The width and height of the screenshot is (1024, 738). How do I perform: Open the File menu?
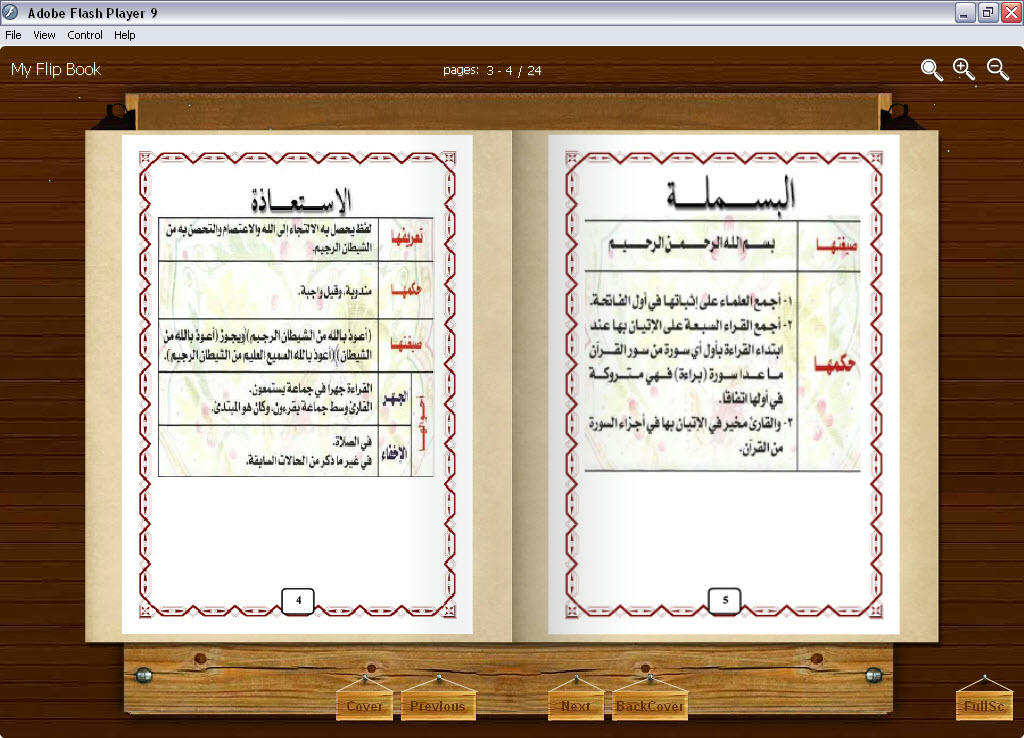tap(13, 35)
